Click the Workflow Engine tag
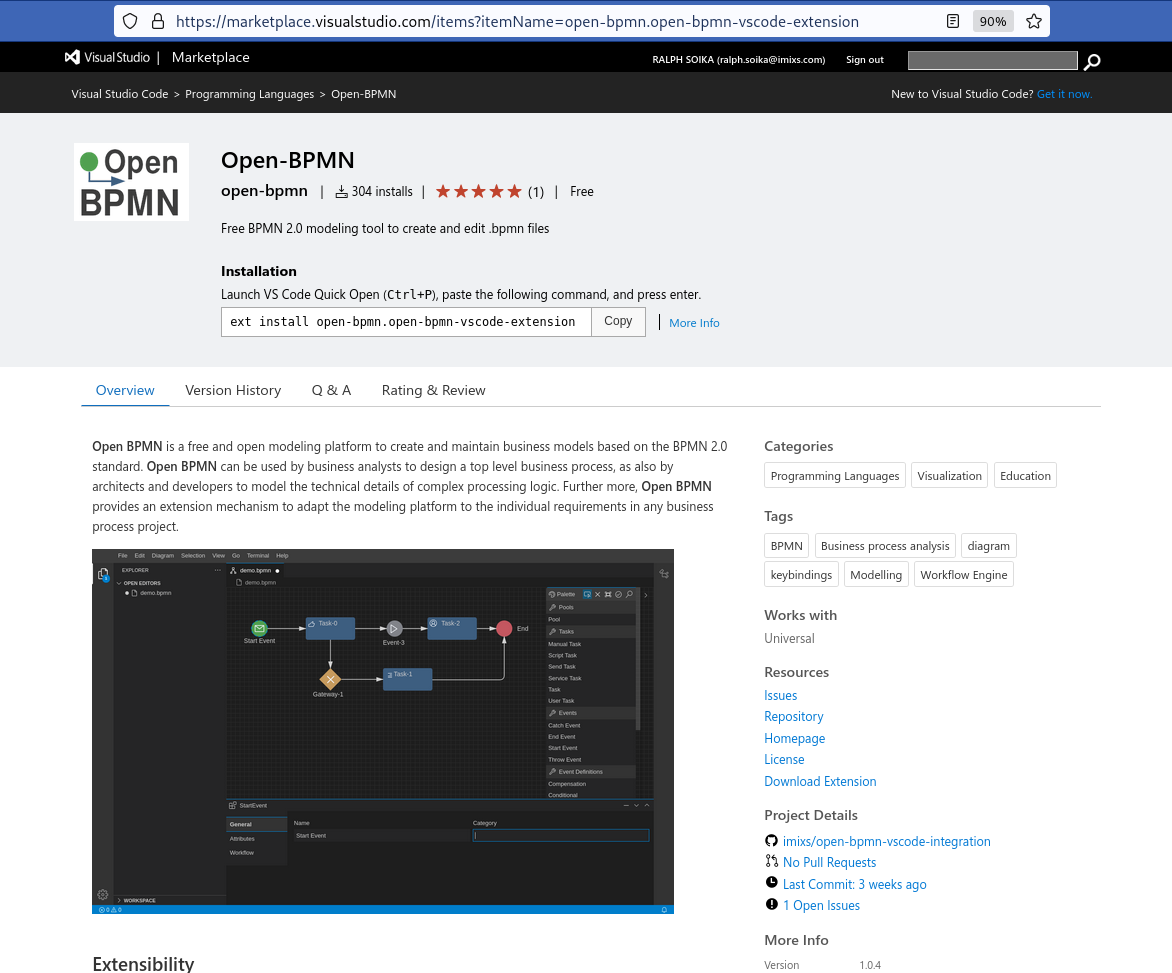1172x973 pixels. 963,575
